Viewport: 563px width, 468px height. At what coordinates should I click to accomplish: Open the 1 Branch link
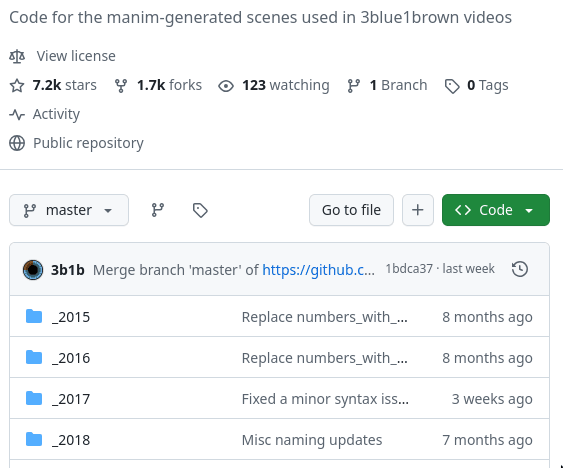click(x=398, y=85)
